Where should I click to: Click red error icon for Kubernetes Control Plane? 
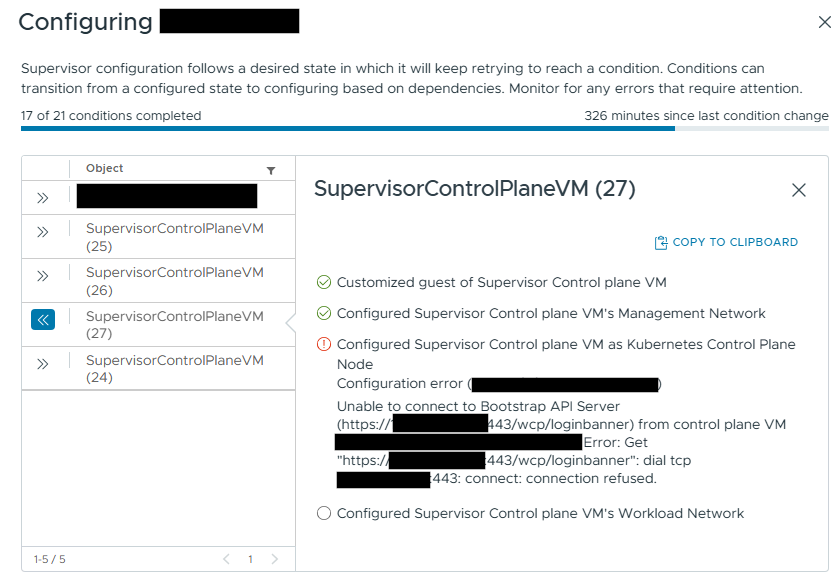(324, 344)
